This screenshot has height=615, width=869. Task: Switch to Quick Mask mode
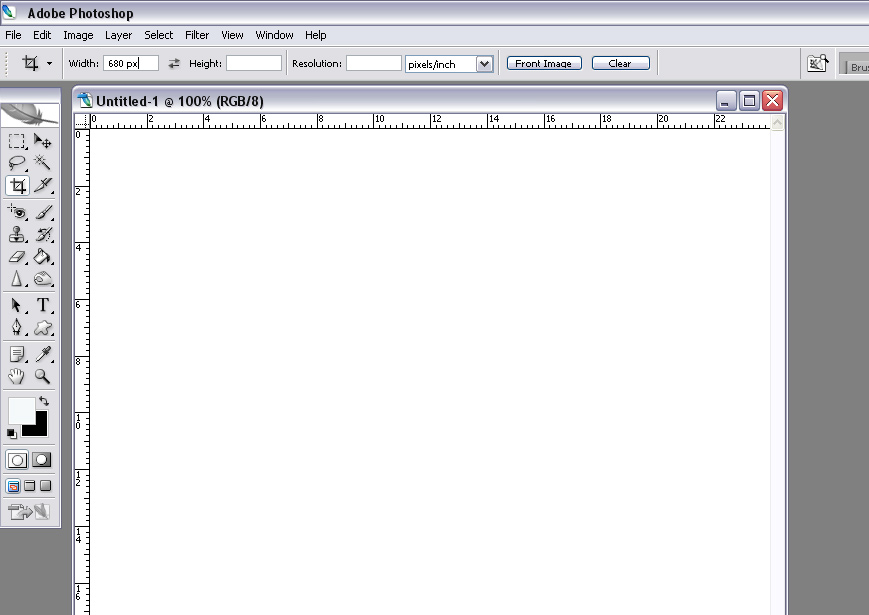(x=42, y=460)
